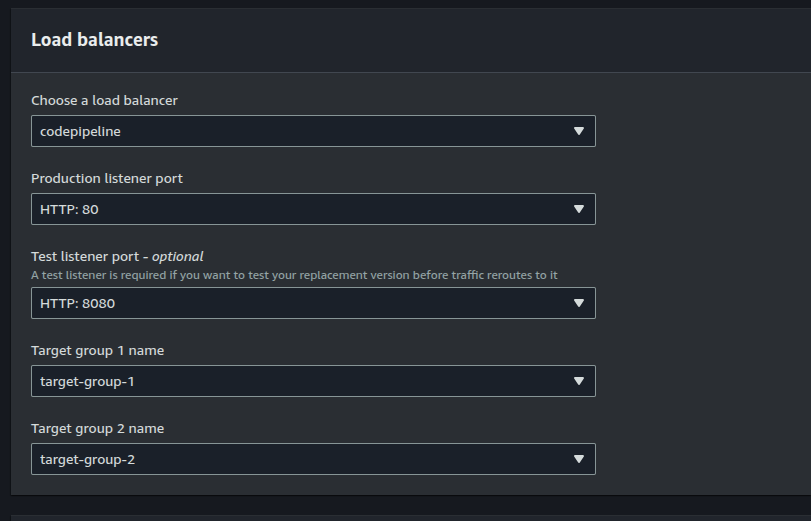The height and width of the screenshot is (521, 811).
Task: Open the Production listener port dropdown
Action: click(313, 209)
